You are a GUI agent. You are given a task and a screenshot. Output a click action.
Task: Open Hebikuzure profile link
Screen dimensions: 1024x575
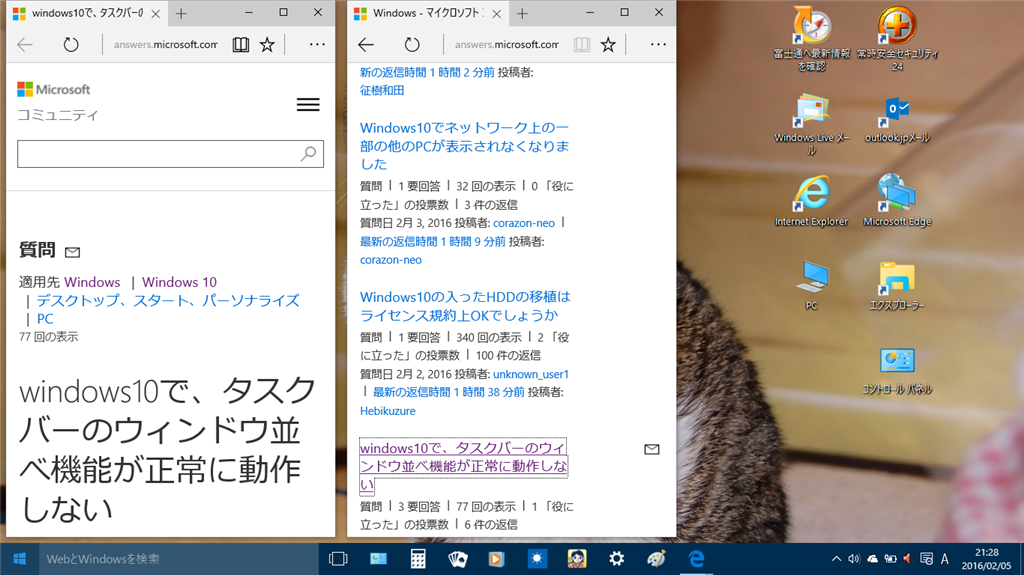pyautogui.click(x=388, y=411)
